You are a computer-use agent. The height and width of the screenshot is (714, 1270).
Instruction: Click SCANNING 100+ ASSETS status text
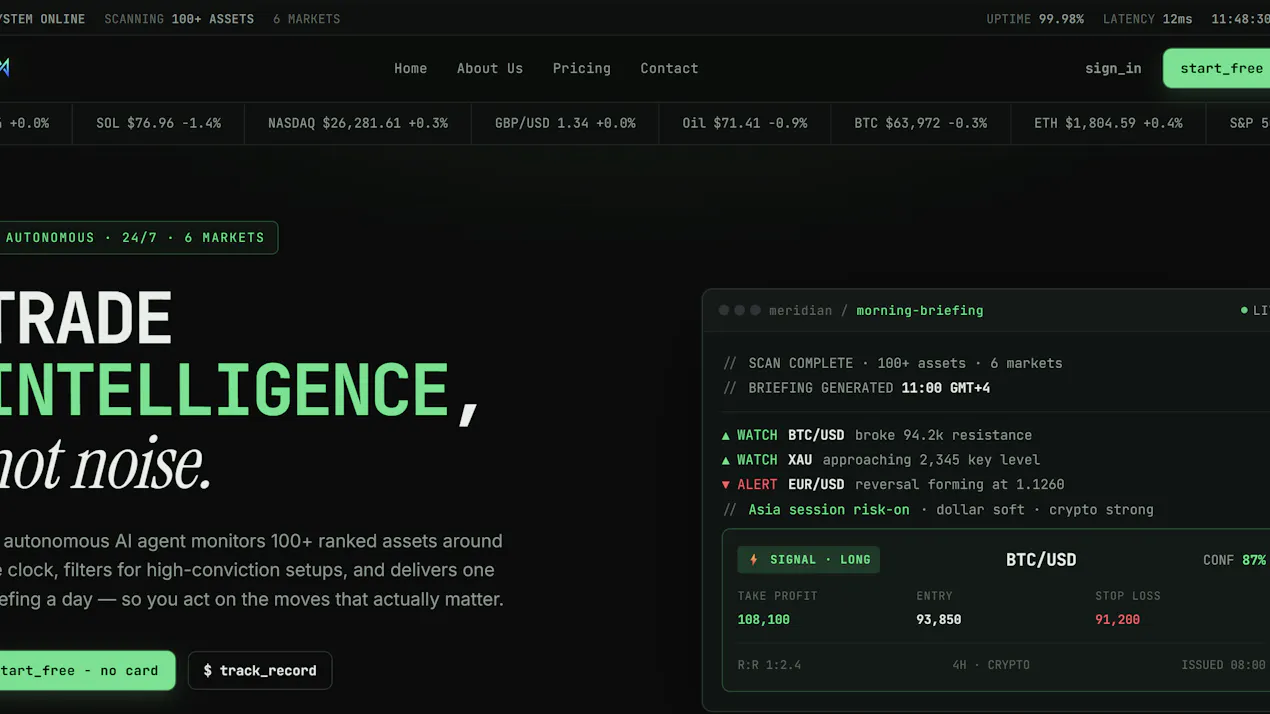[179, 19]
